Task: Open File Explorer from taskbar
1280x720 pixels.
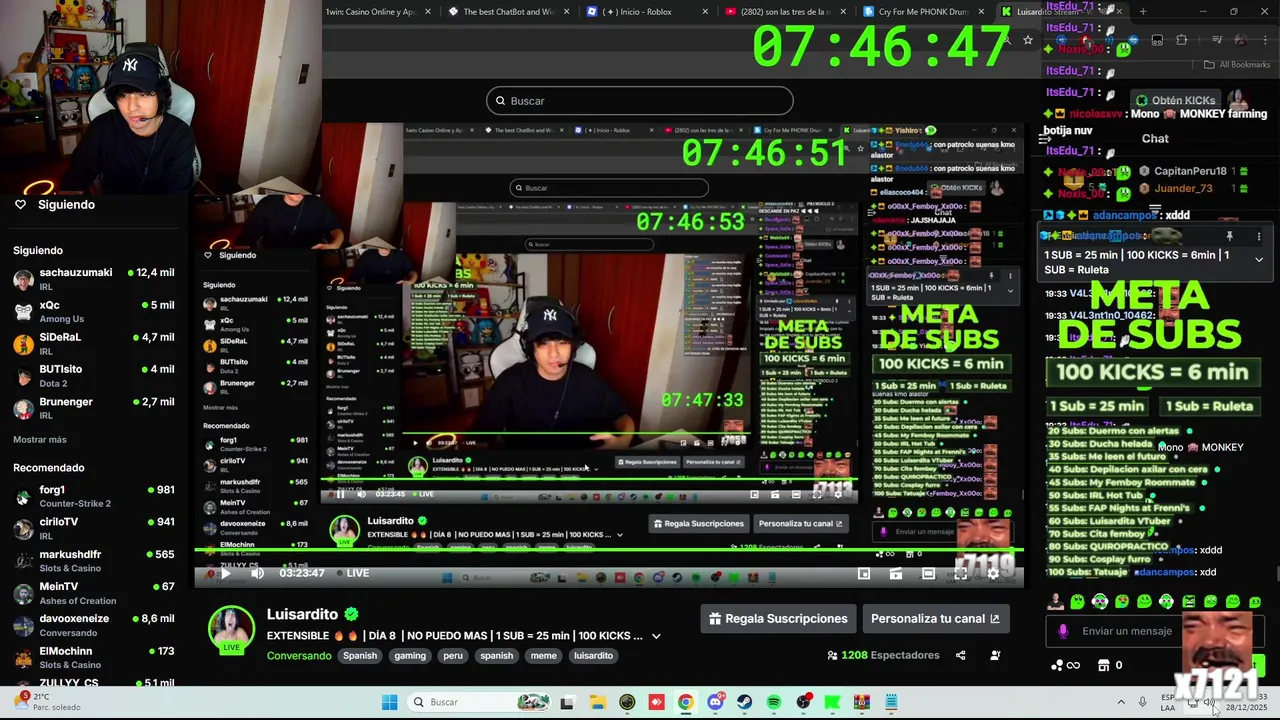Action: point(597,702)
